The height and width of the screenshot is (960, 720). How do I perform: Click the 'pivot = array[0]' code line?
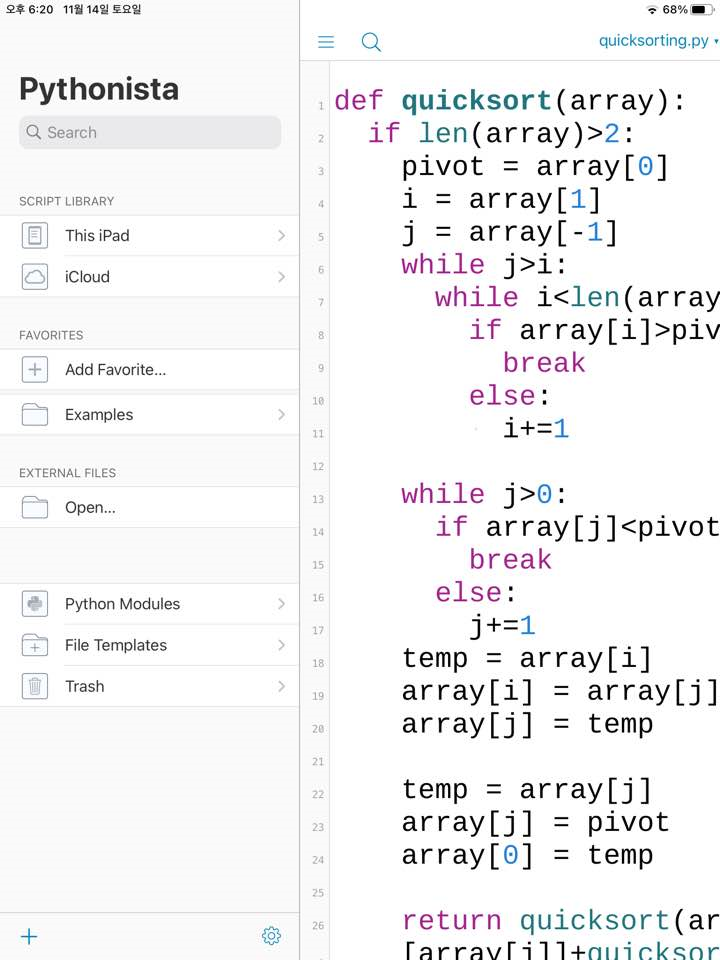(534, 167)
